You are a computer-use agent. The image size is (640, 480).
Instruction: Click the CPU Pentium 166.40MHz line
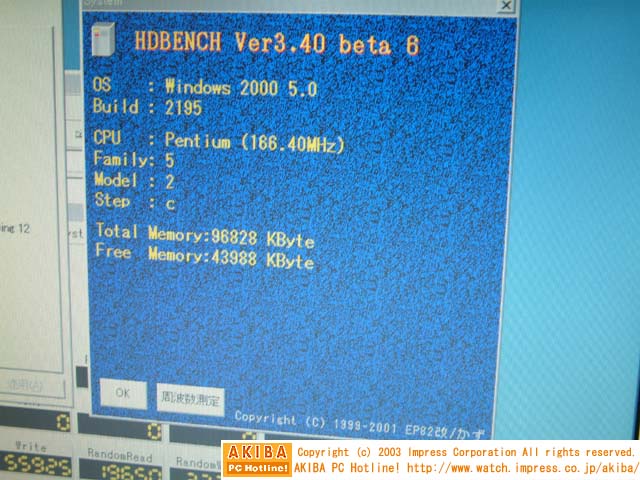click(x=218, y=142)
